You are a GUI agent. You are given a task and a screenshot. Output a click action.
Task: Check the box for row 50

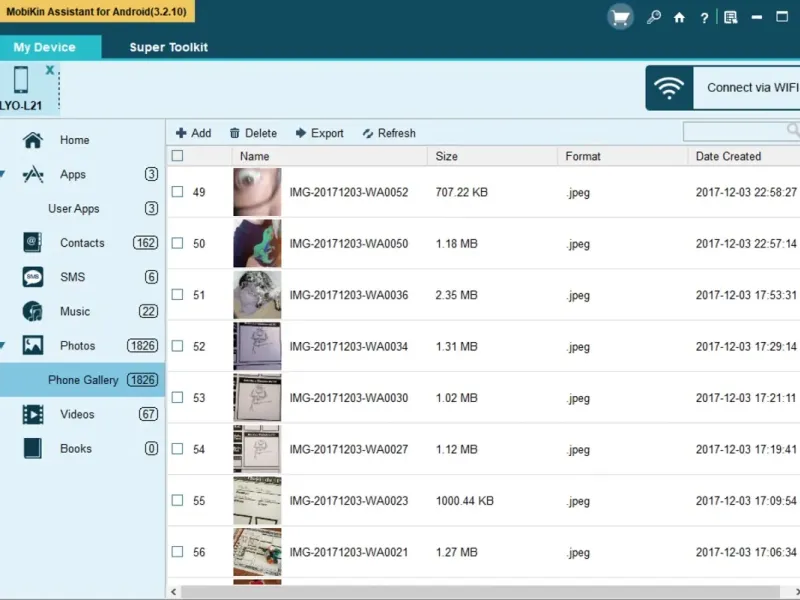pos(177,243)
